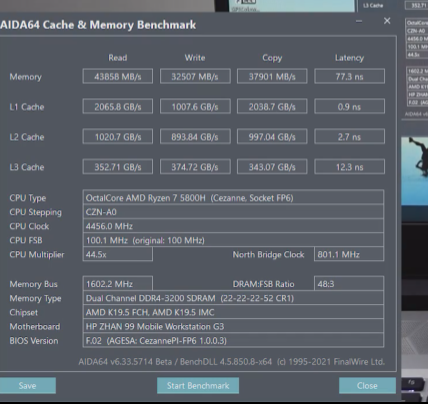This screenshot has height=404, width=428.
Task: Select L3 Cache Latency 12.3 ns
Action: 349,167
